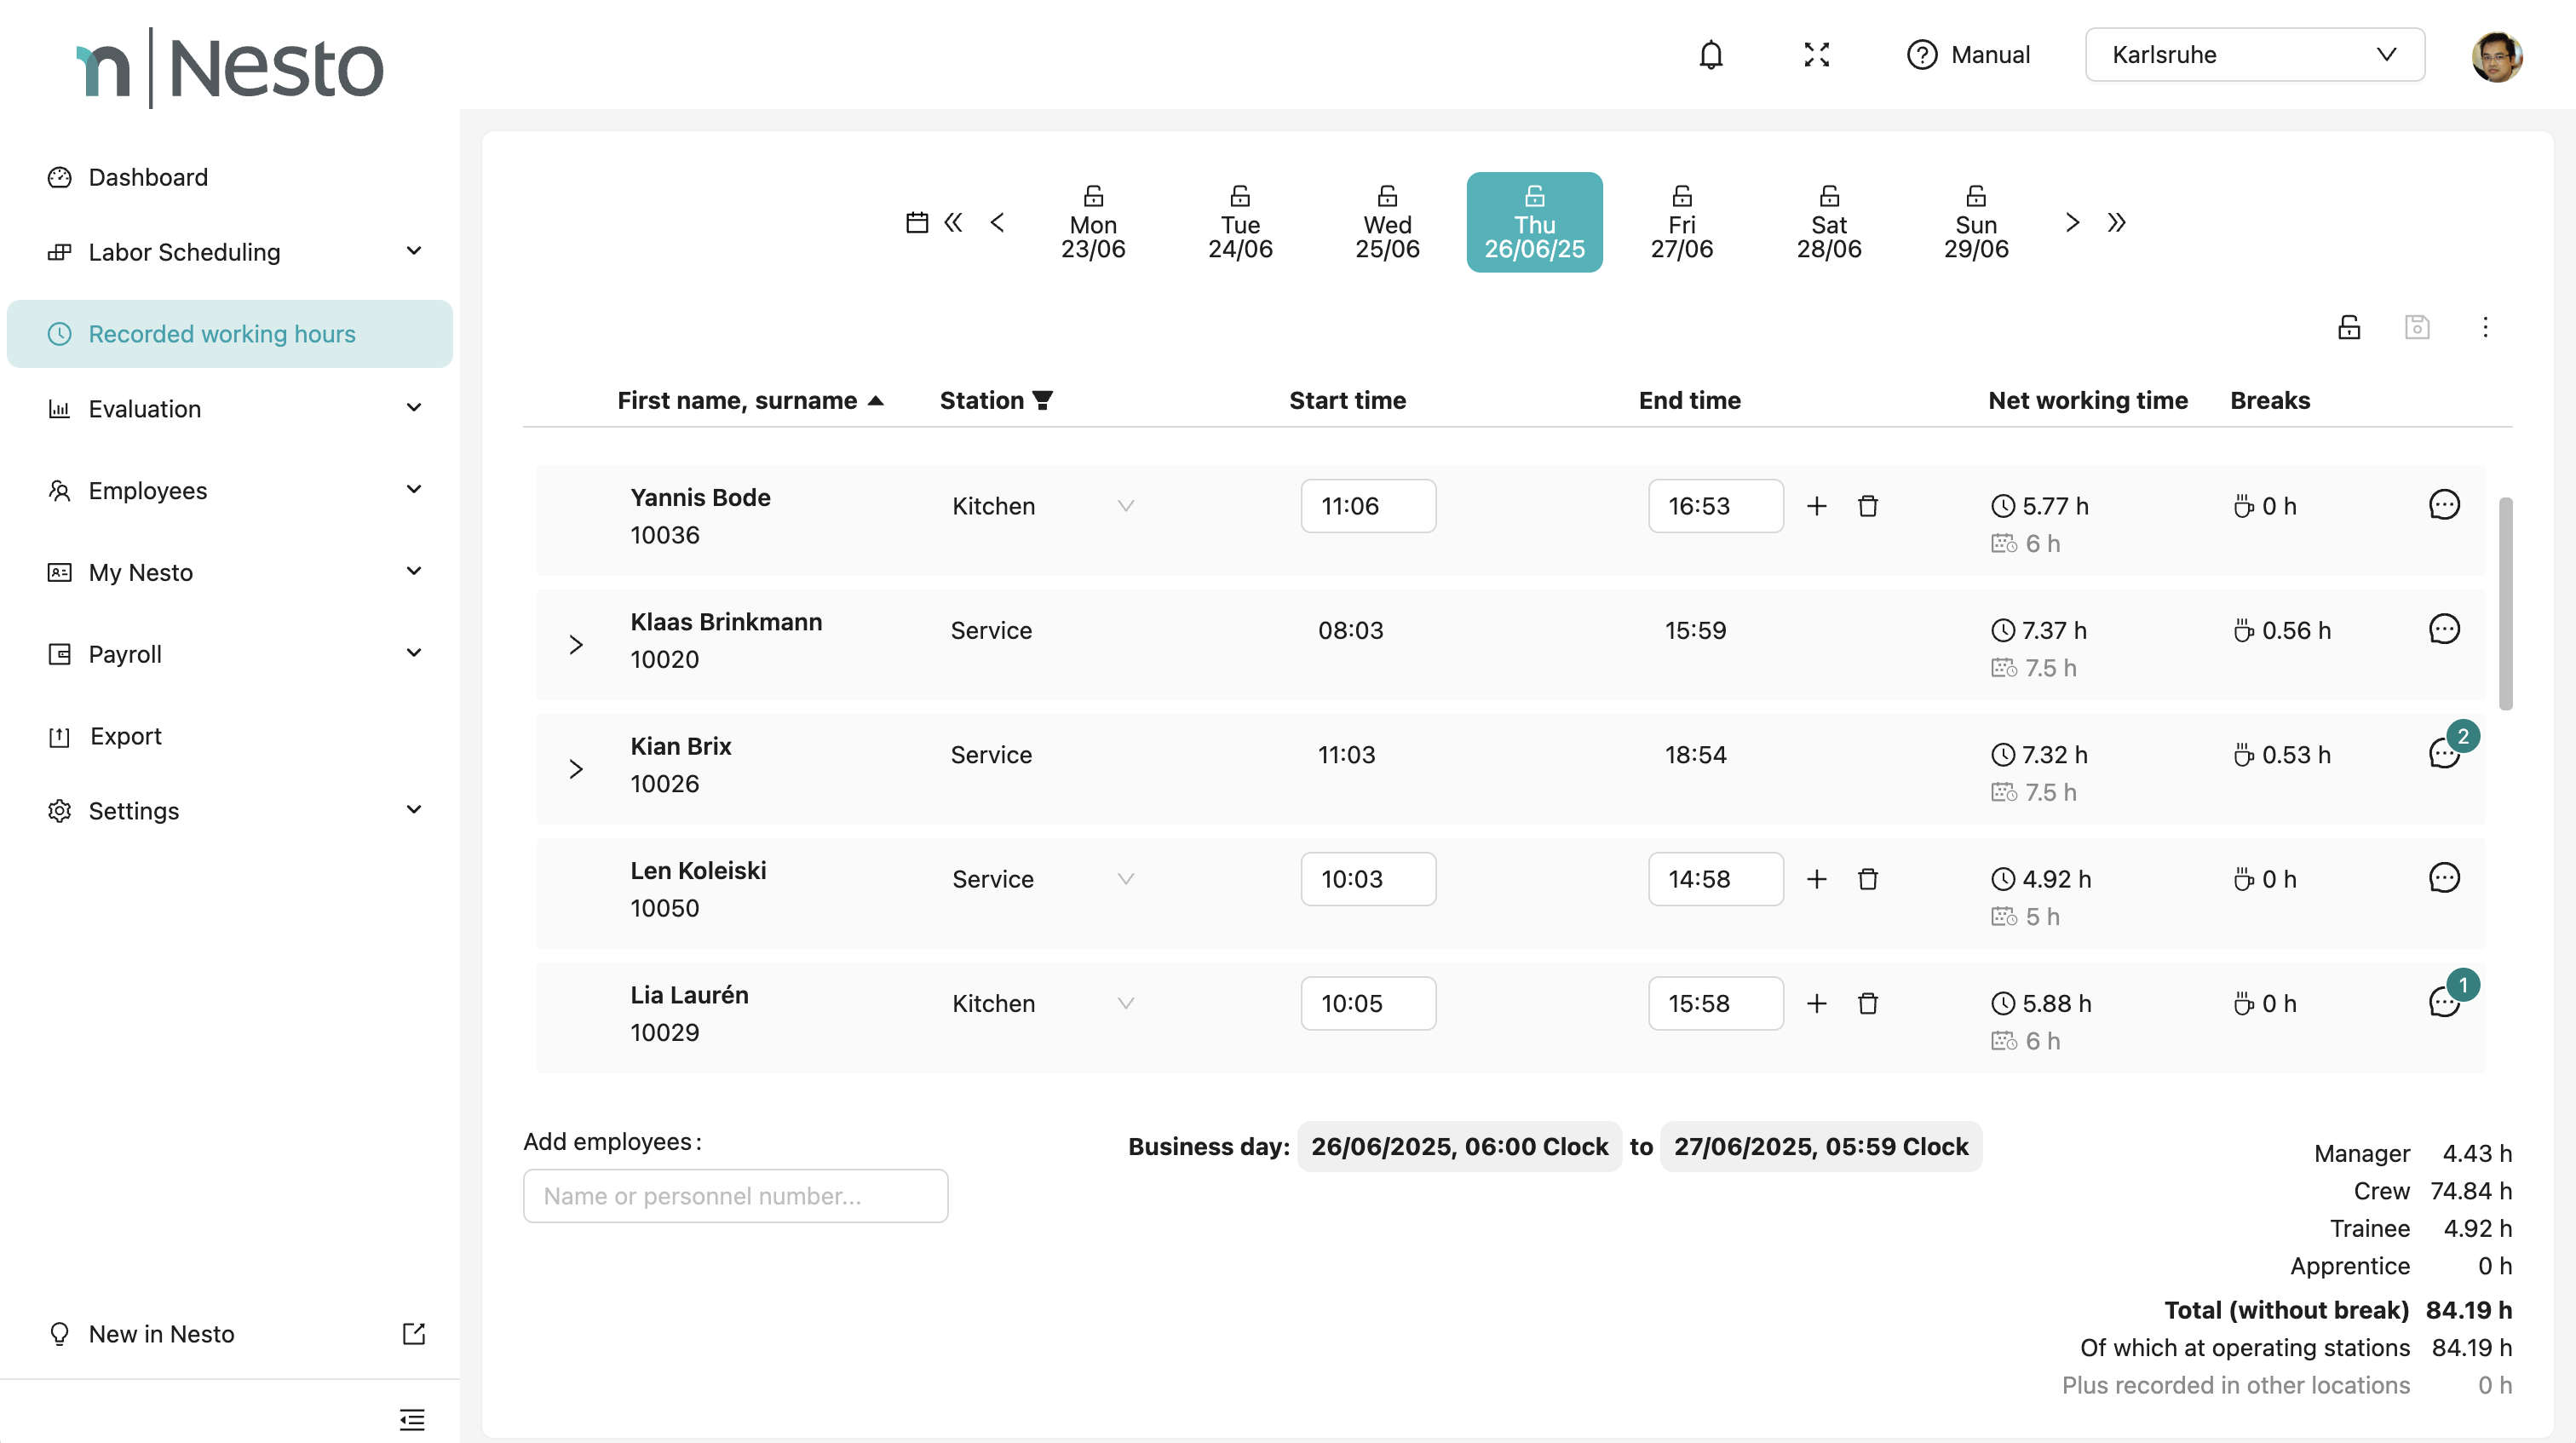2576x1443 pixels.
Task: Open calendar date picker icon
Action: 916,222
